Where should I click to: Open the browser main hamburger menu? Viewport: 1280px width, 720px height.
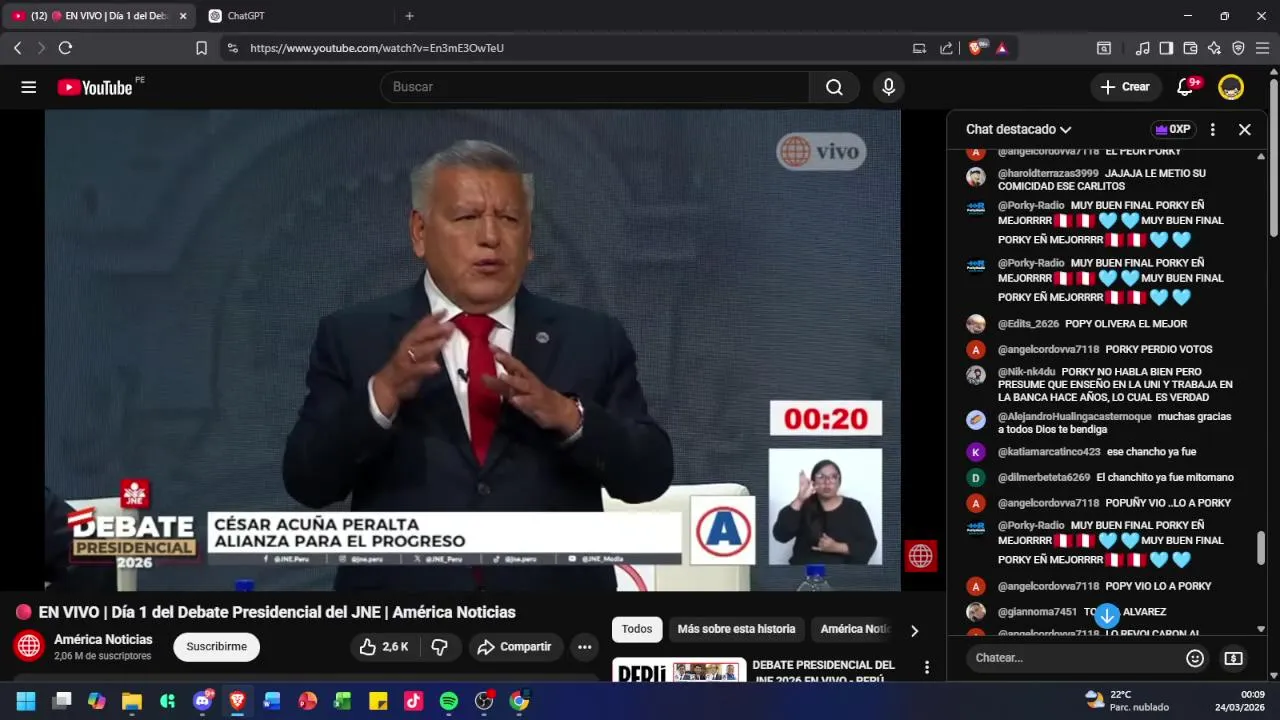1262,48
